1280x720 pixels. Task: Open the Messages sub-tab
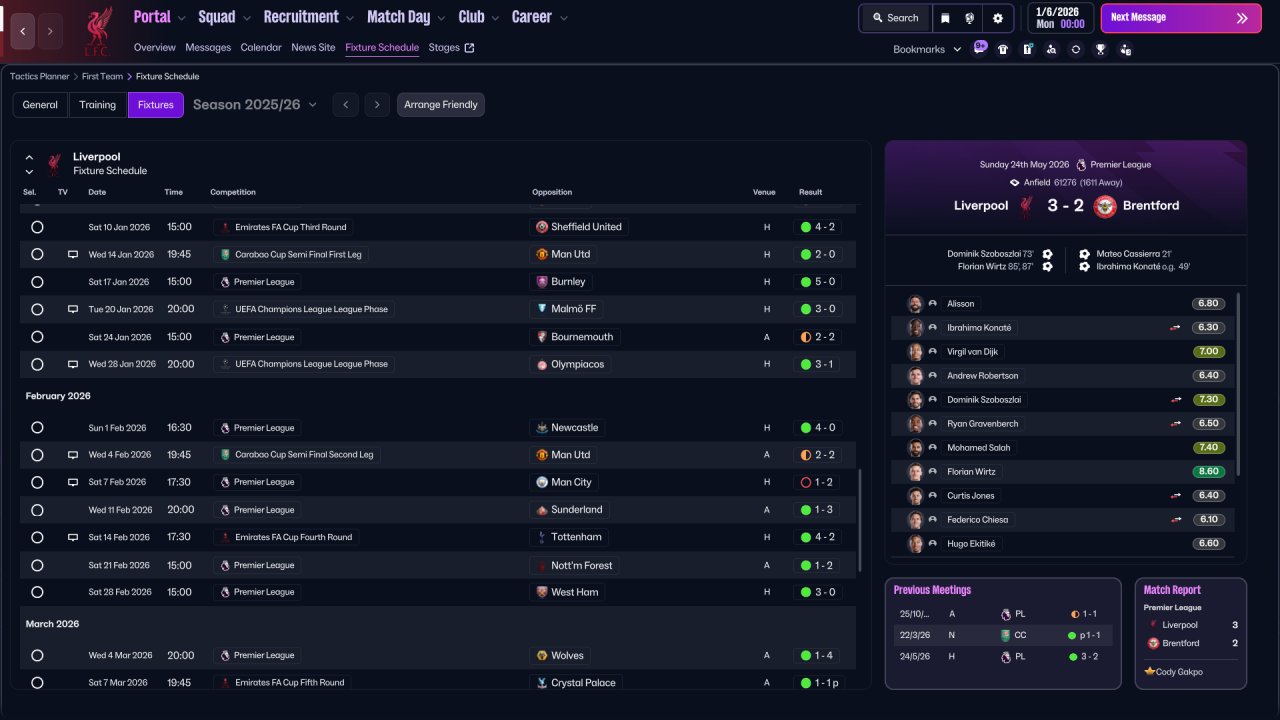[208, 48]
